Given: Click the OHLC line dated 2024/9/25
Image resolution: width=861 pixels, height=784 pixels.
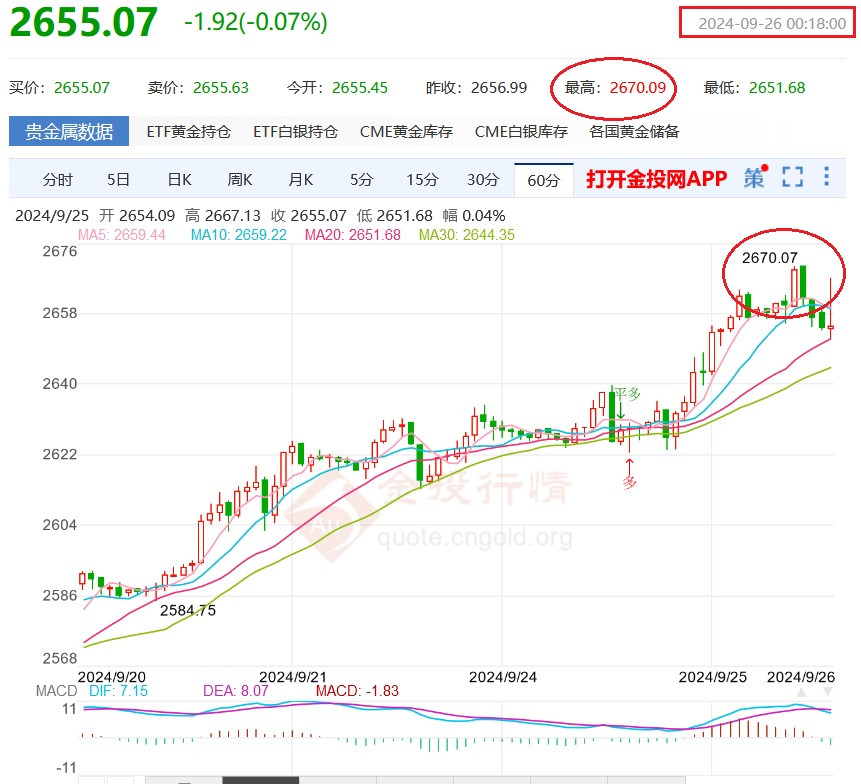Looking at the screenshot, I should coord(260,216).
